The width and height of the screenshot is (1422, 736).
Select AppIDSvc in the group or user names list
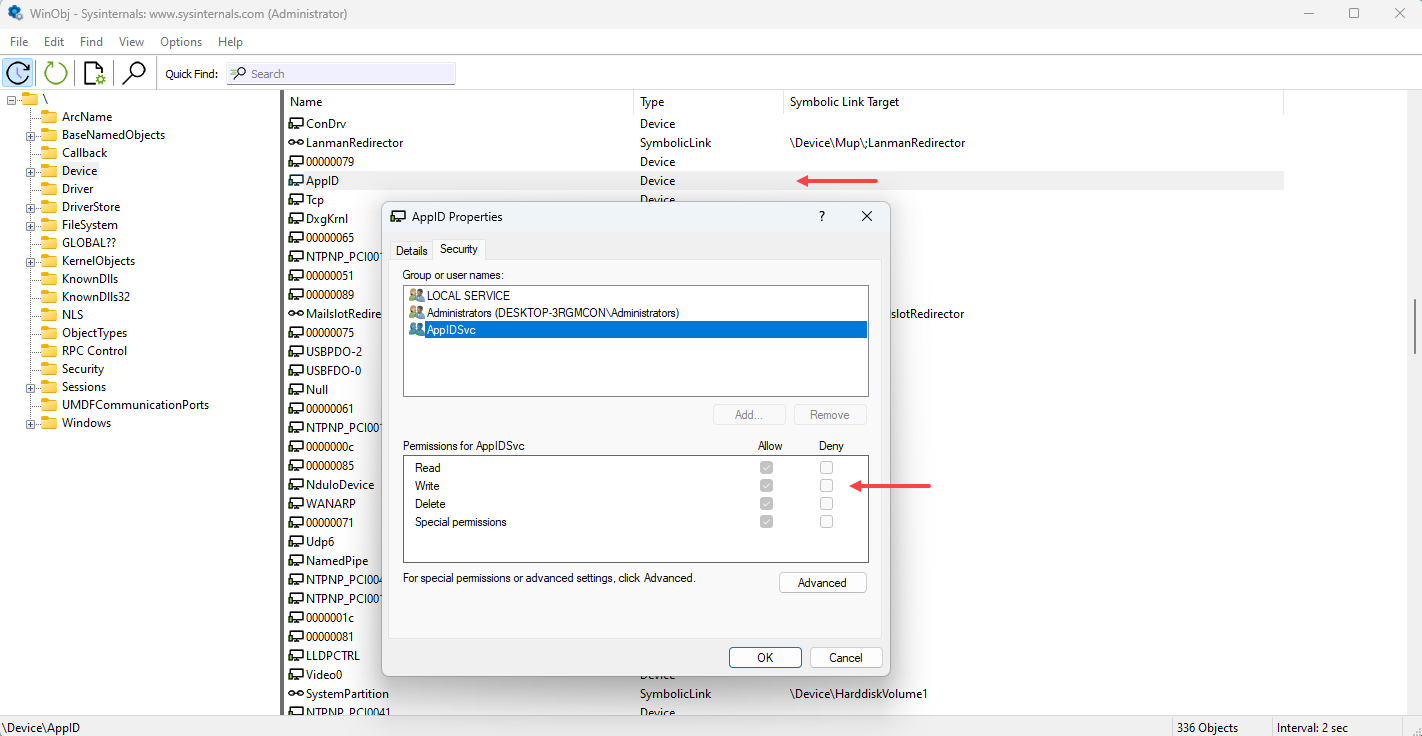click(636, 330)
